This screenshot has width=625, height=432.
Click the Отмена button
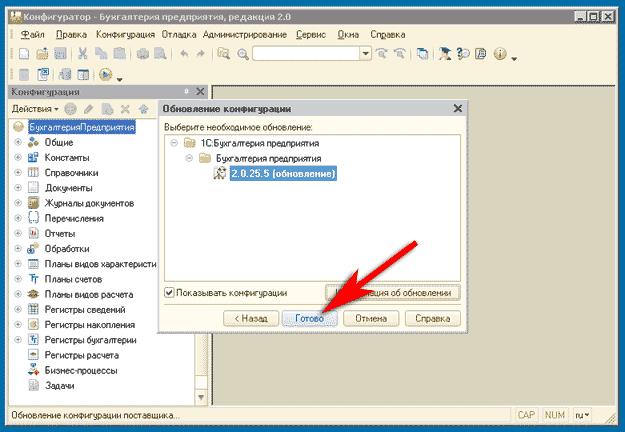click(370, 319)
